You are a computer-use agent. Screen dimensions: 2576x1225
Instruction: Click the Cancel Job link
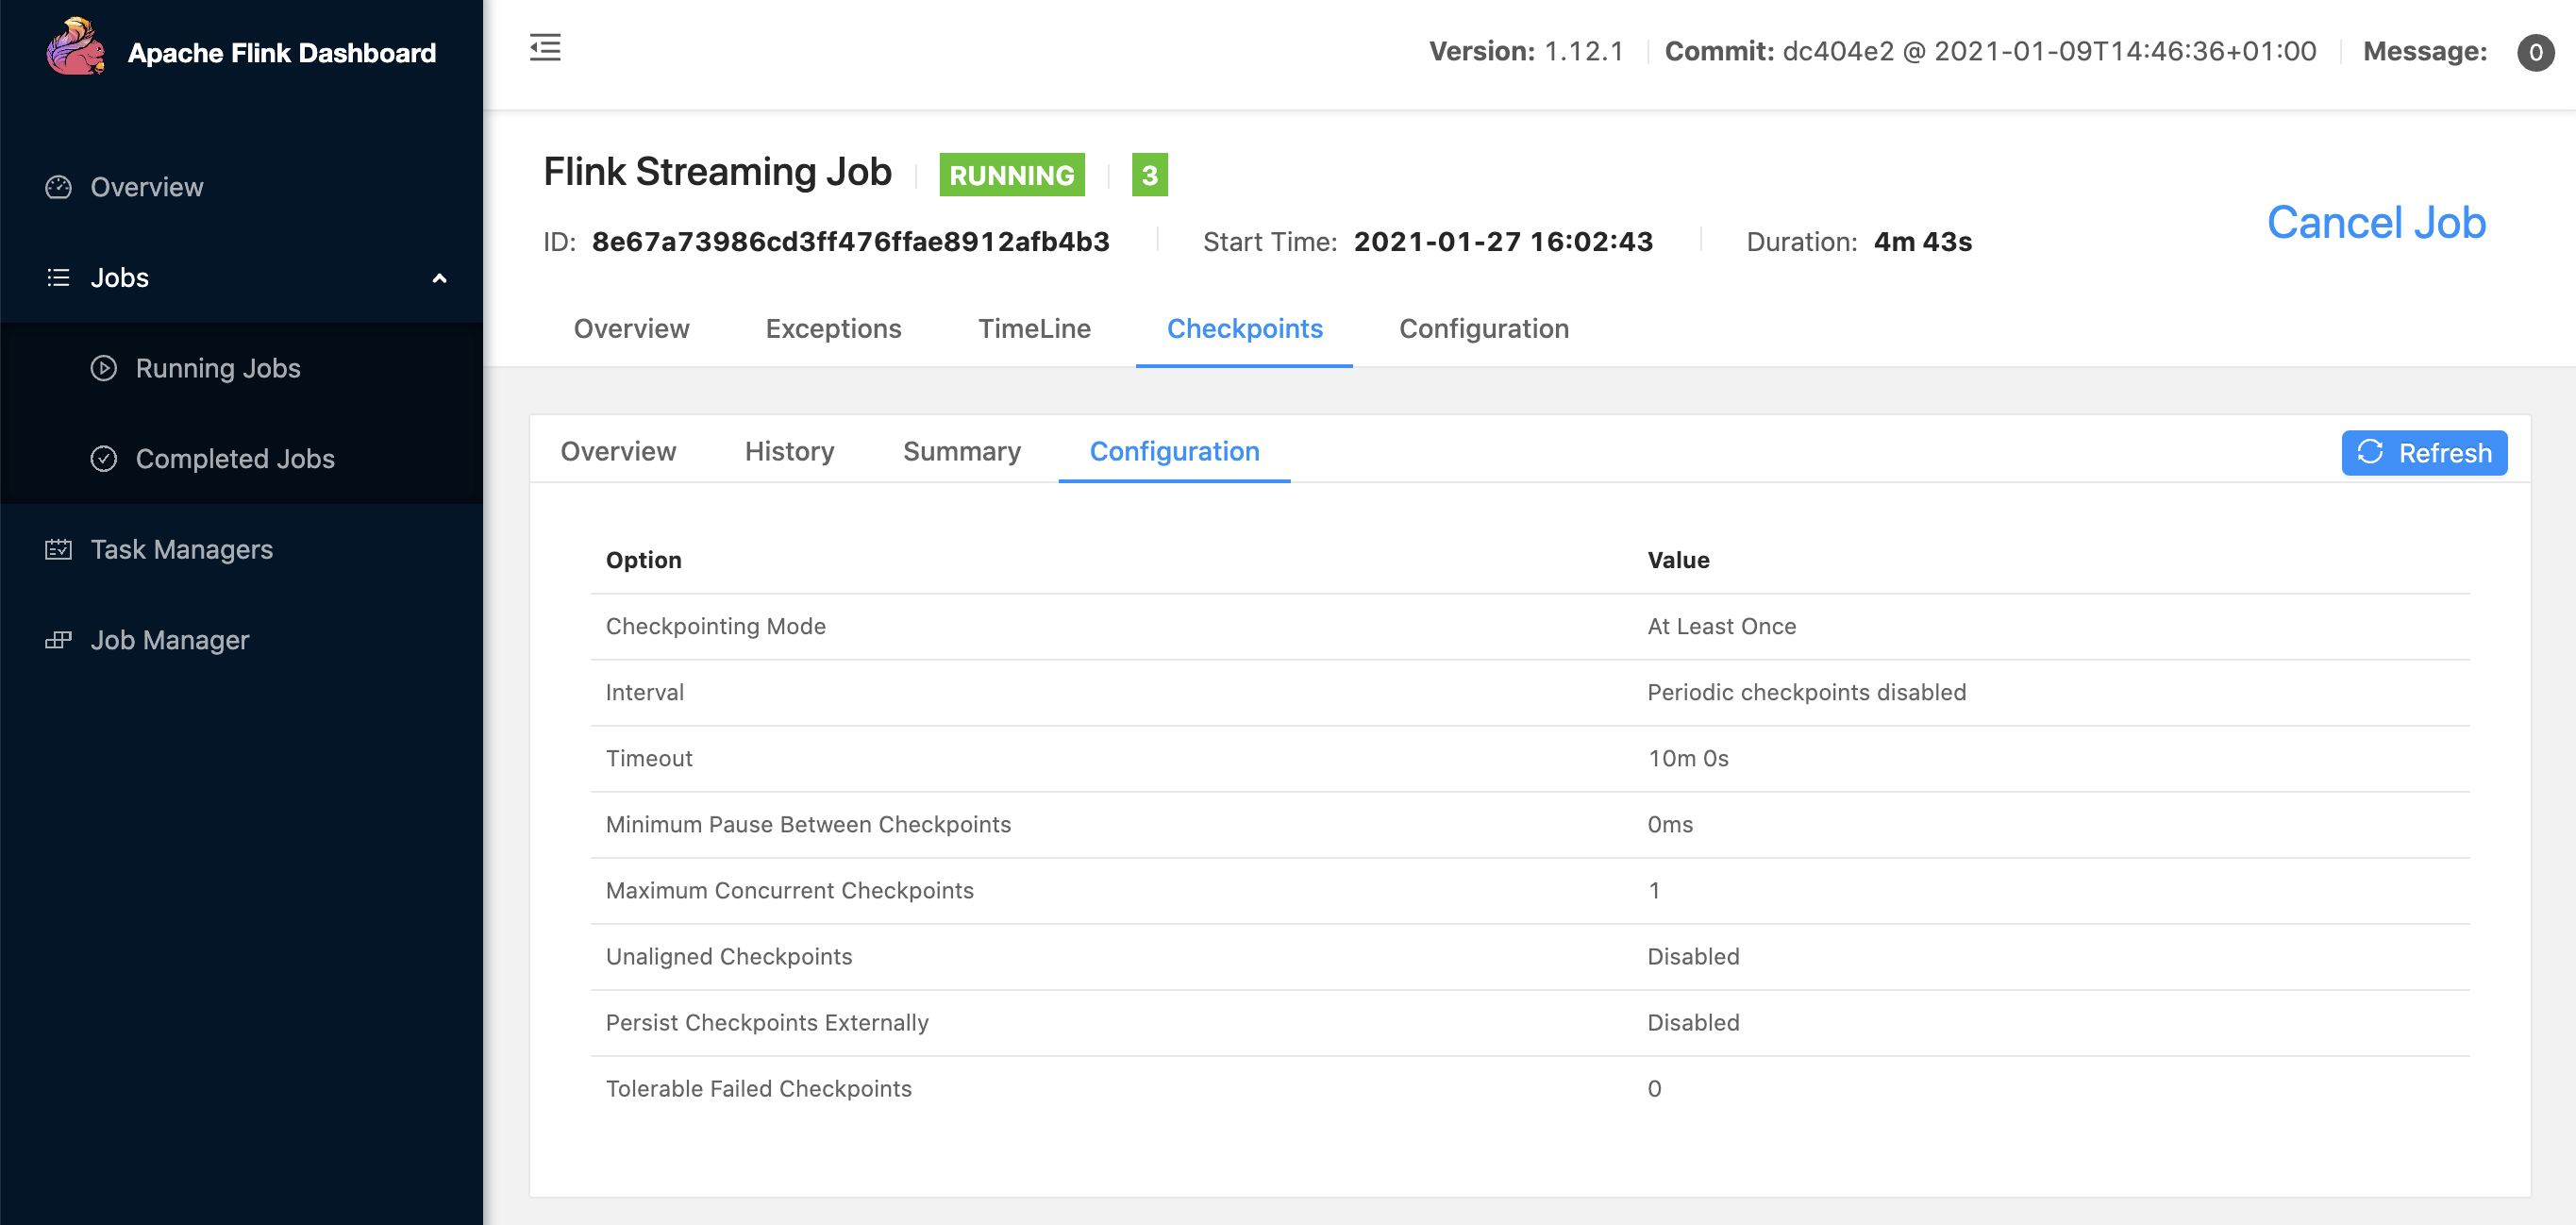(x=2376, y=222)
